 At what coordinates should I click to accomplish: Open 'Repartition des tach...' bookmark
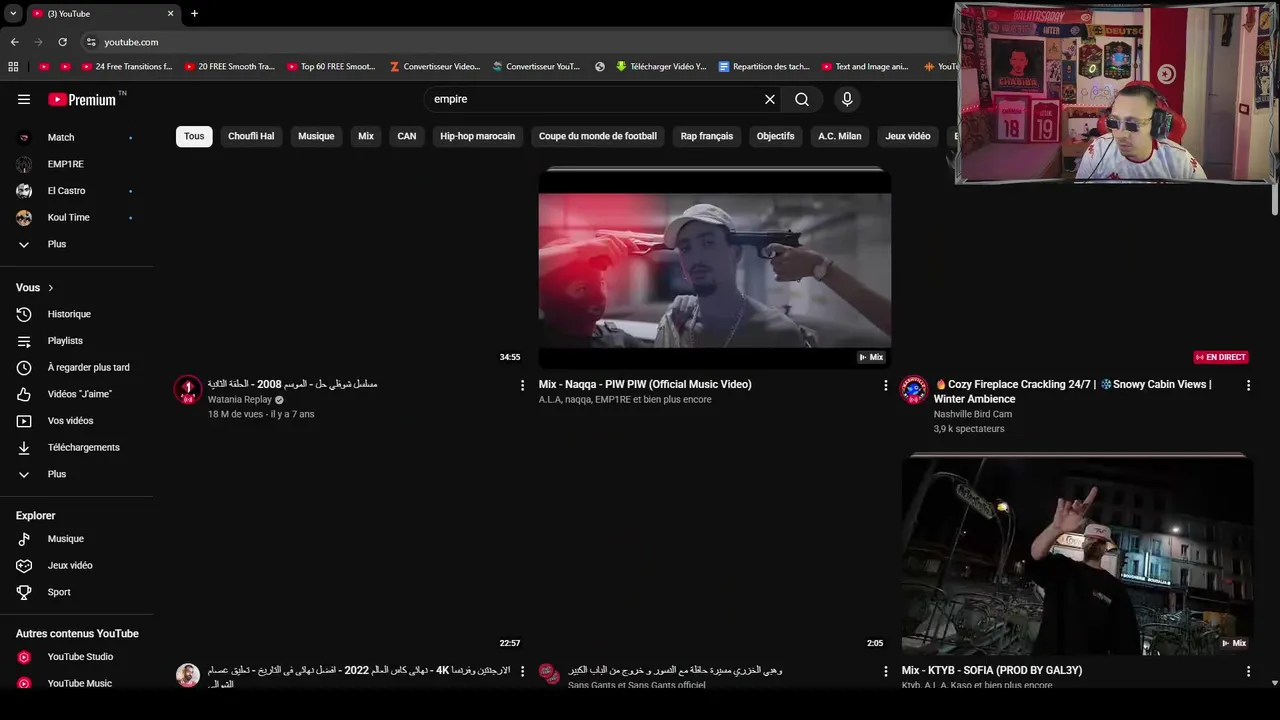[764, 67]
